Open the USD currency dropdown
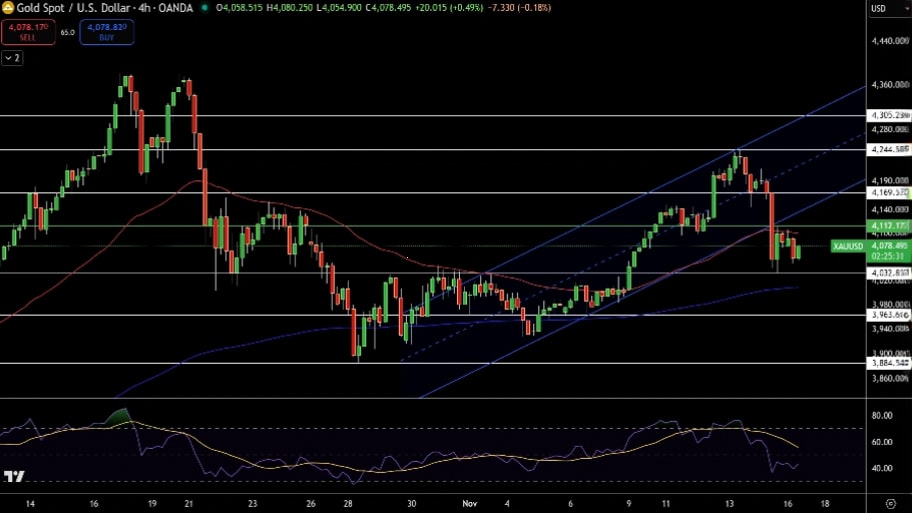This screenshot has width=912, height=513. tap(878, 9)
